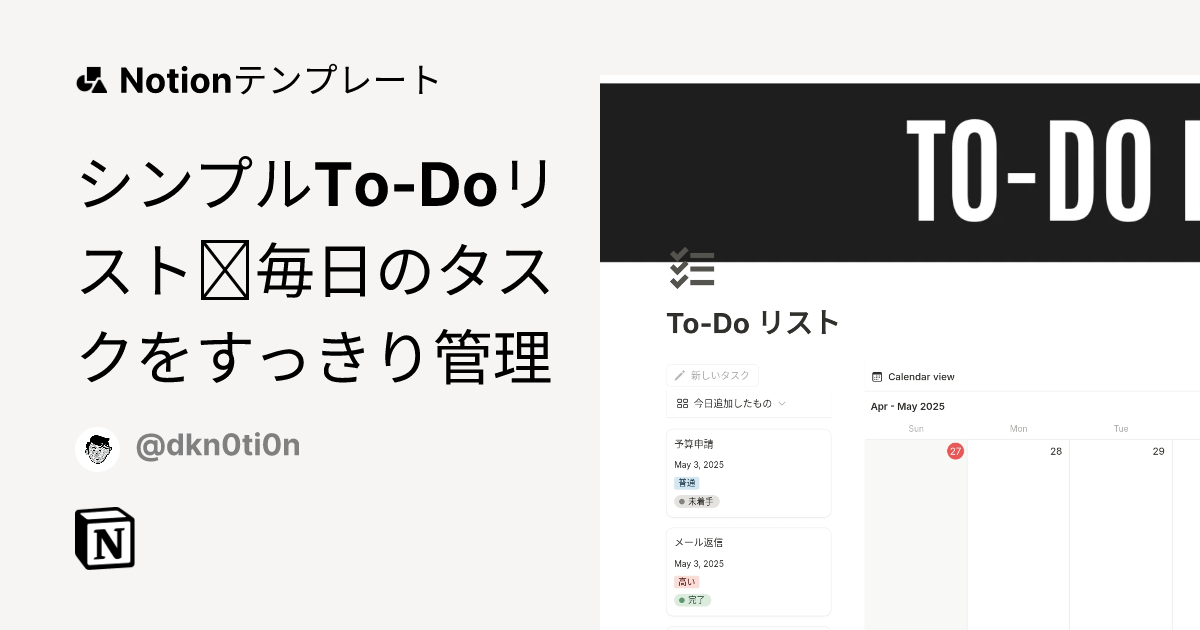Click the 未着手 status badge

click(697, 501)
